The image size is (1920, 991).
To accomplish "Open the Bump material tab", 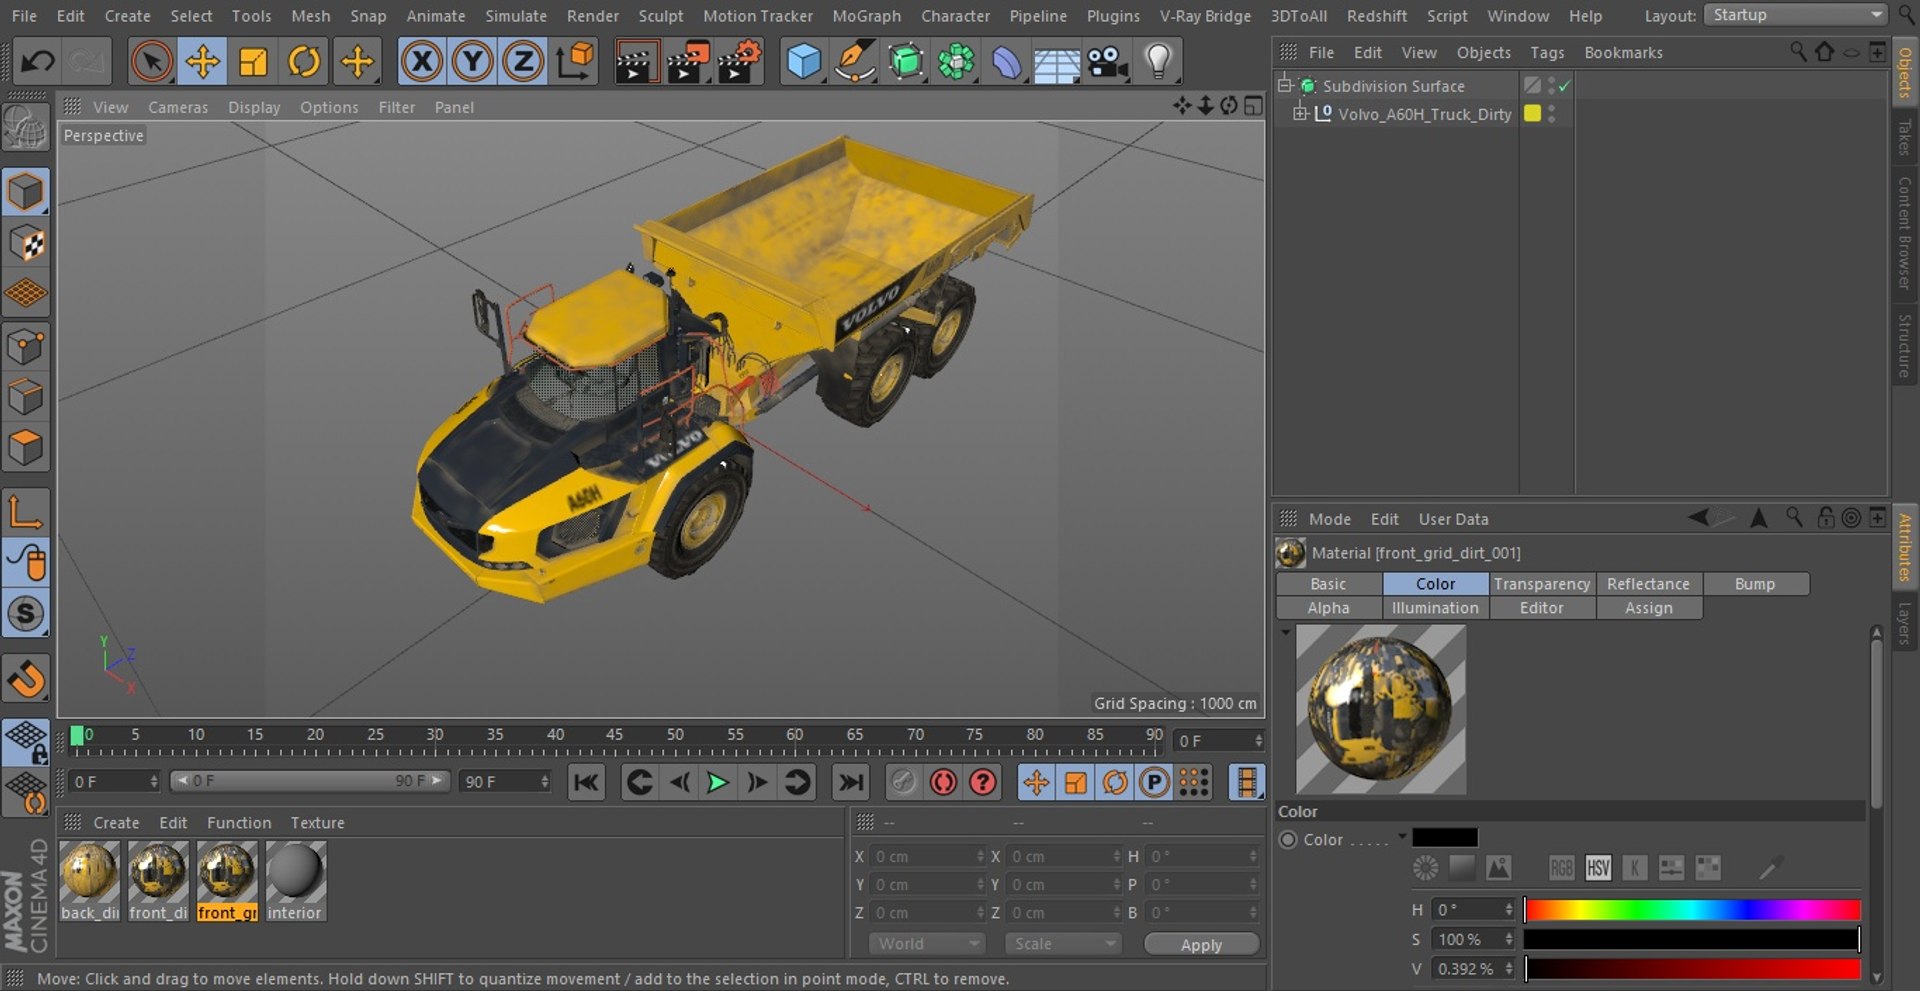I will coord(1755,584).
